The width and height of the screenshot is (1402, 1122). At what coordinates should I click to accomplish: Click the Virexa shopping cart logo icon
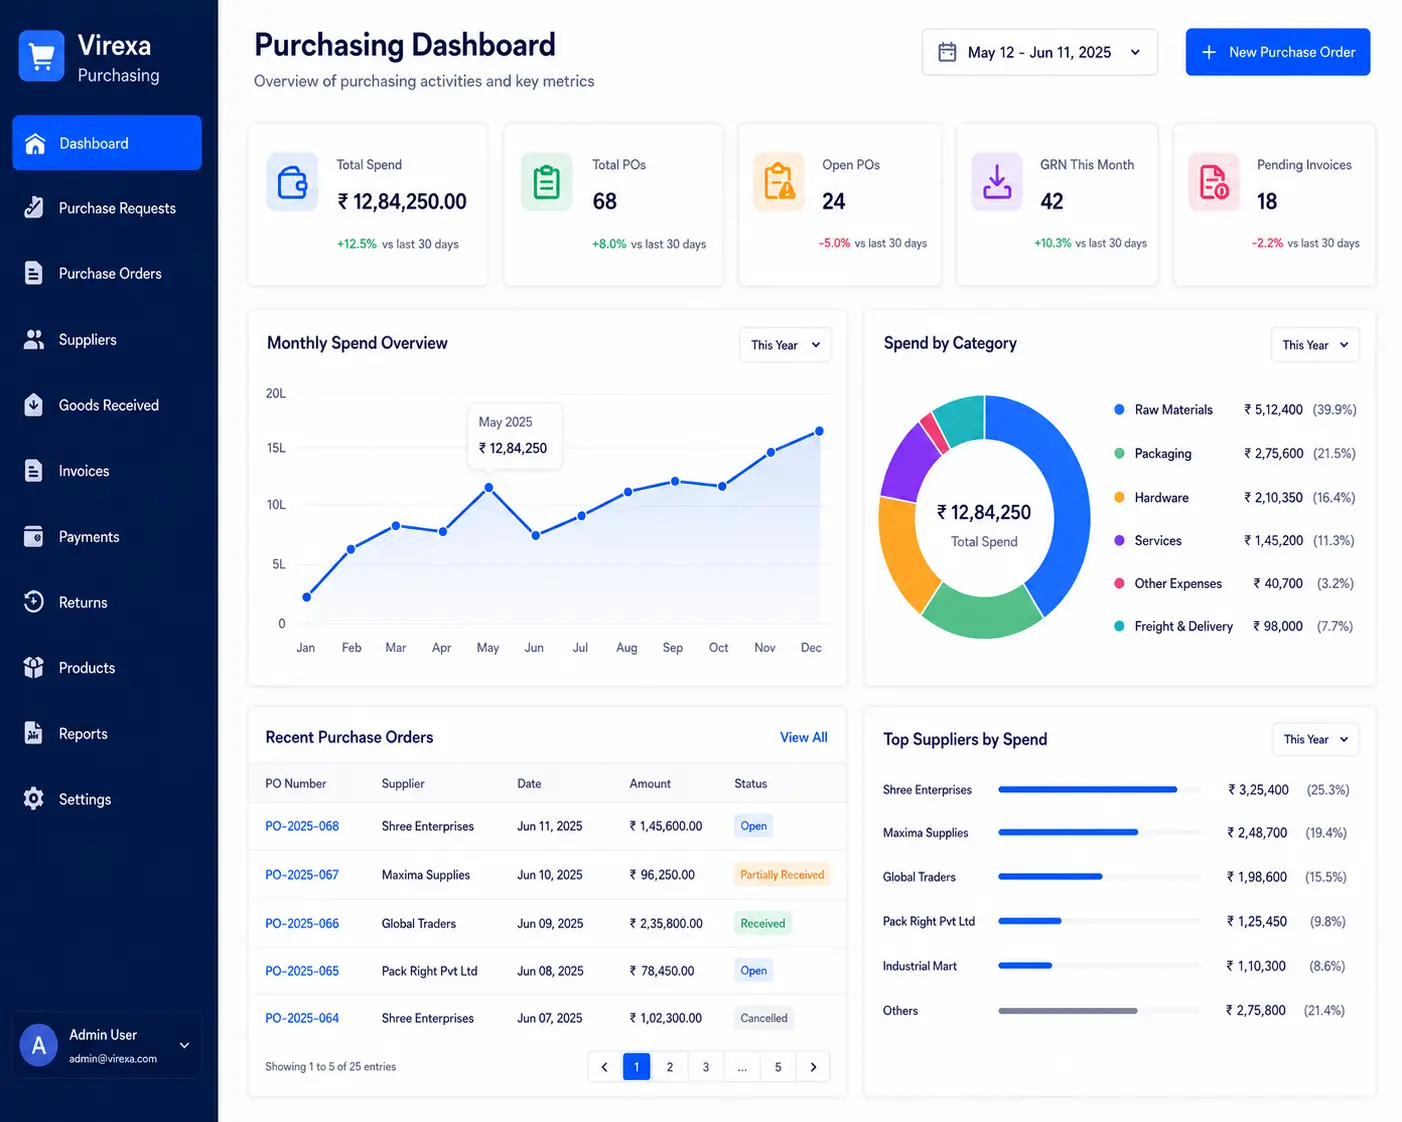(x=42, y=56)
